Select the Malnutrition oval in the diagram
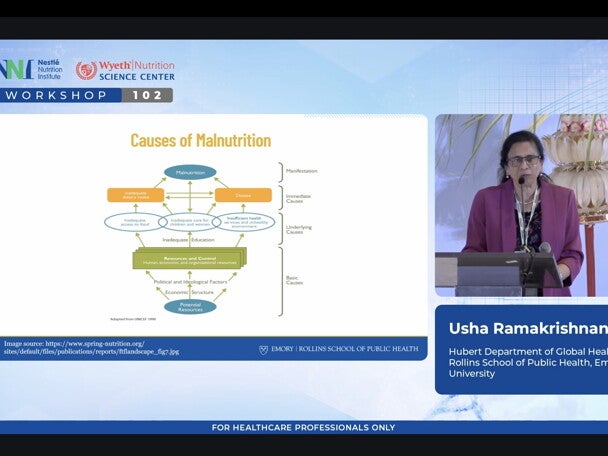The width and height of the screenshot is (608, 456). [x=190, y=173]
